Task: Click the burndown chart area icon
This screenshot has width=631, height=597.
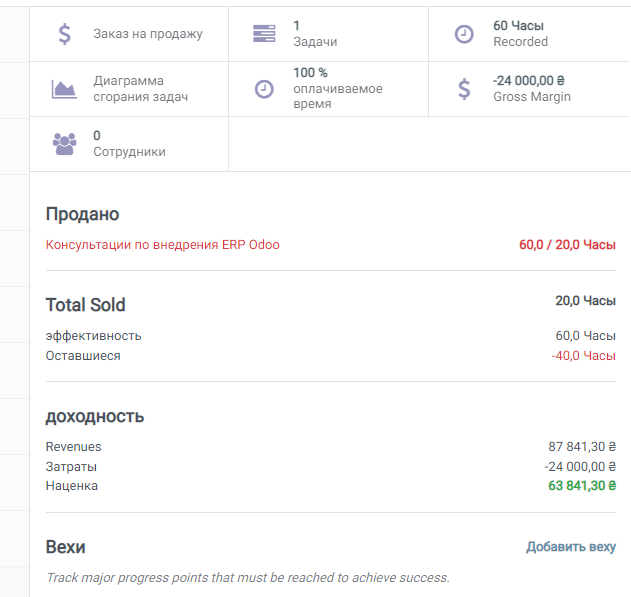Action: [x=64, y=89]
